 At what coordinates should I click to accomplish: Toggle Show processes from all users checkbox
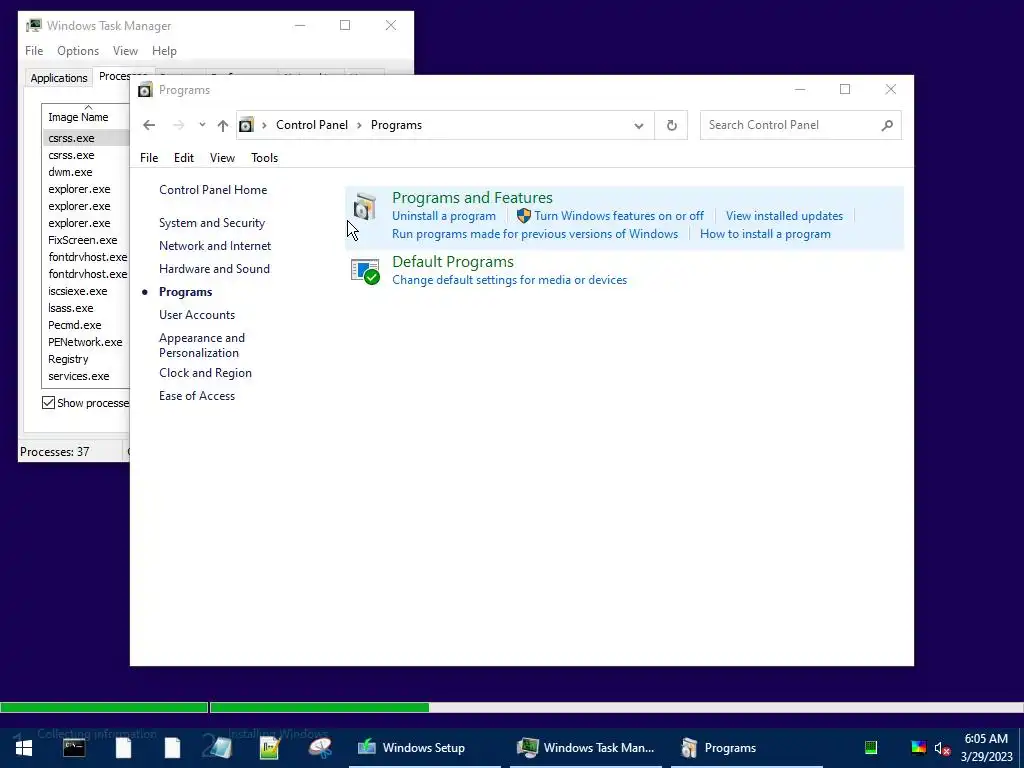coord(48,402)
